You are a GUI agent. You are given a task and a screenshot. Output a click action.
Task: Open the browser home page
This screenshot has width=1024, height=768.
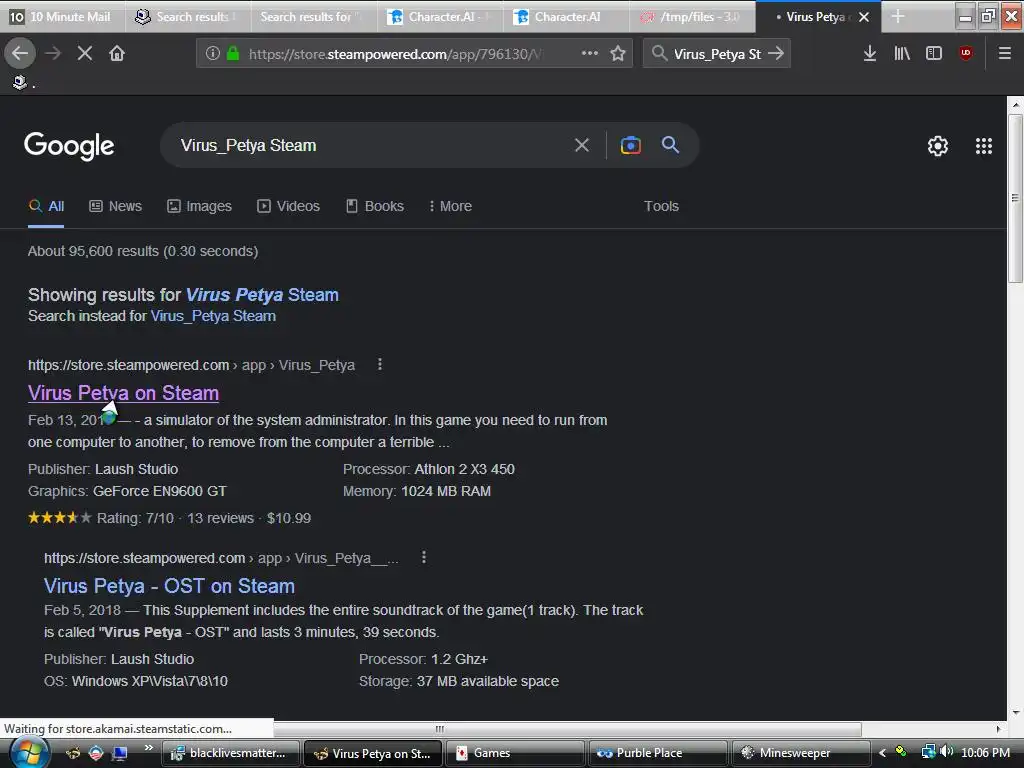click(x=117, y=54)
